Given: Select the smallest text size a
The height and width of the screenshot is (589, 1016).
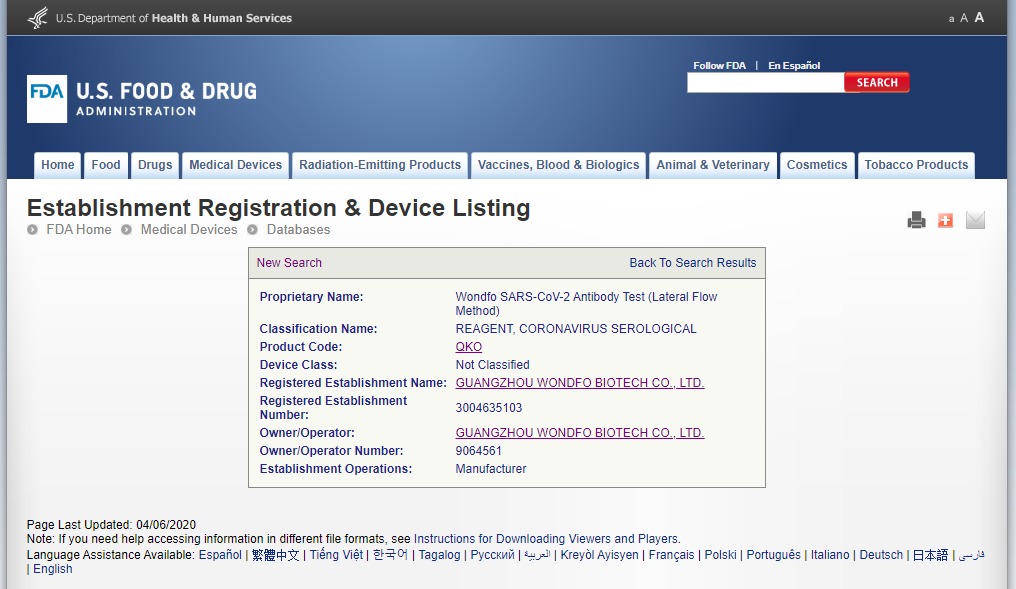Looking at the screenshot, I should click(951, 19).
